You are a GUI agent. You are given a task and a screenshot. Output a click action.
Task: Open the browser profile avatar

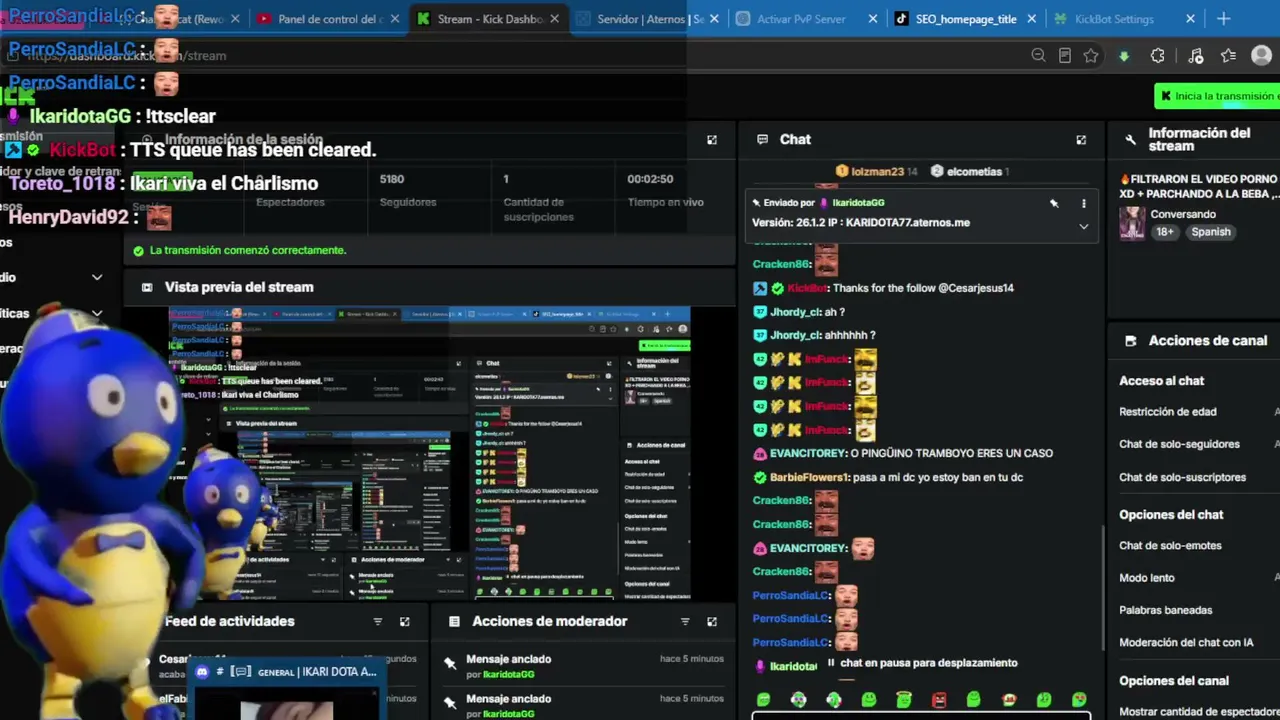[1262, 56]
